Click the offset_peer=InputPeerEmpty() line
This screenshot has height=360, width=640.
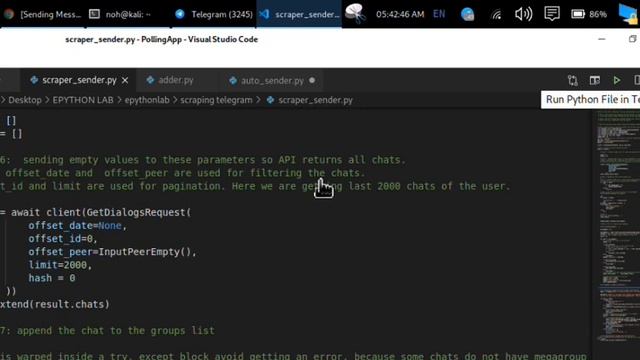coord(112,252)
